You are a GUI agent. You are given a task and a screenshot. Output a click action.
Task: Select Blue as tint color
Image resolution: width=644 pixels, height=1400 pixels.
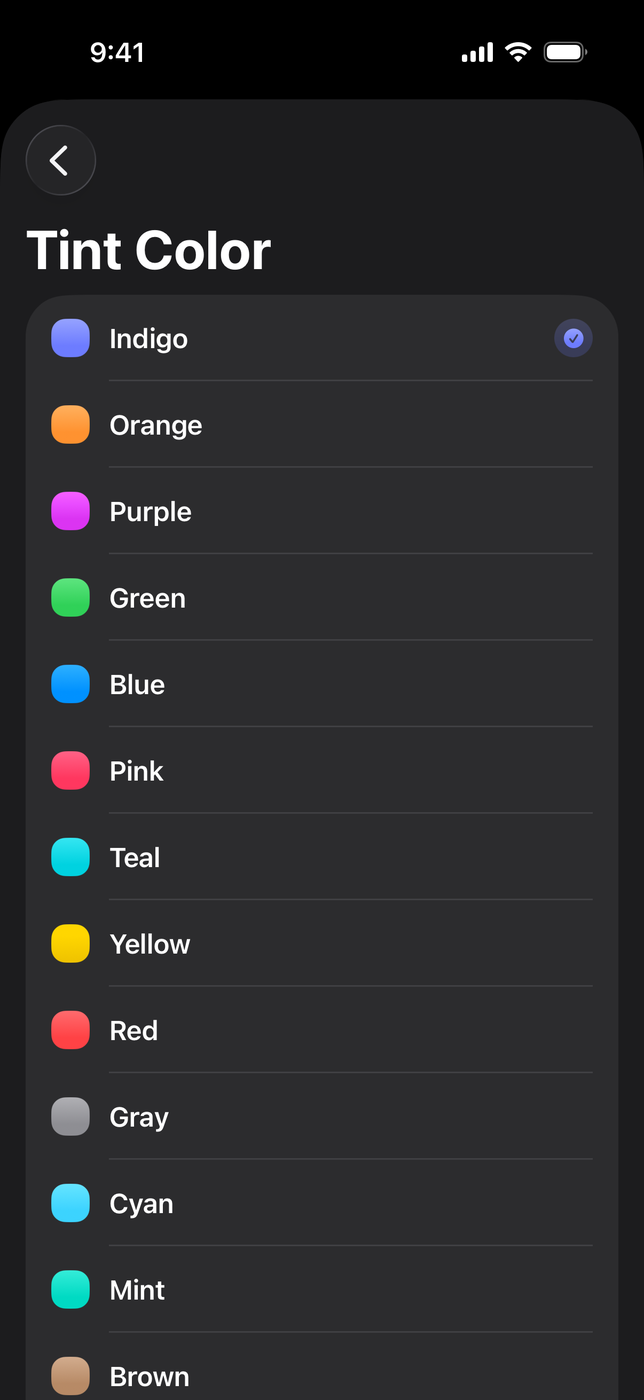320,685
